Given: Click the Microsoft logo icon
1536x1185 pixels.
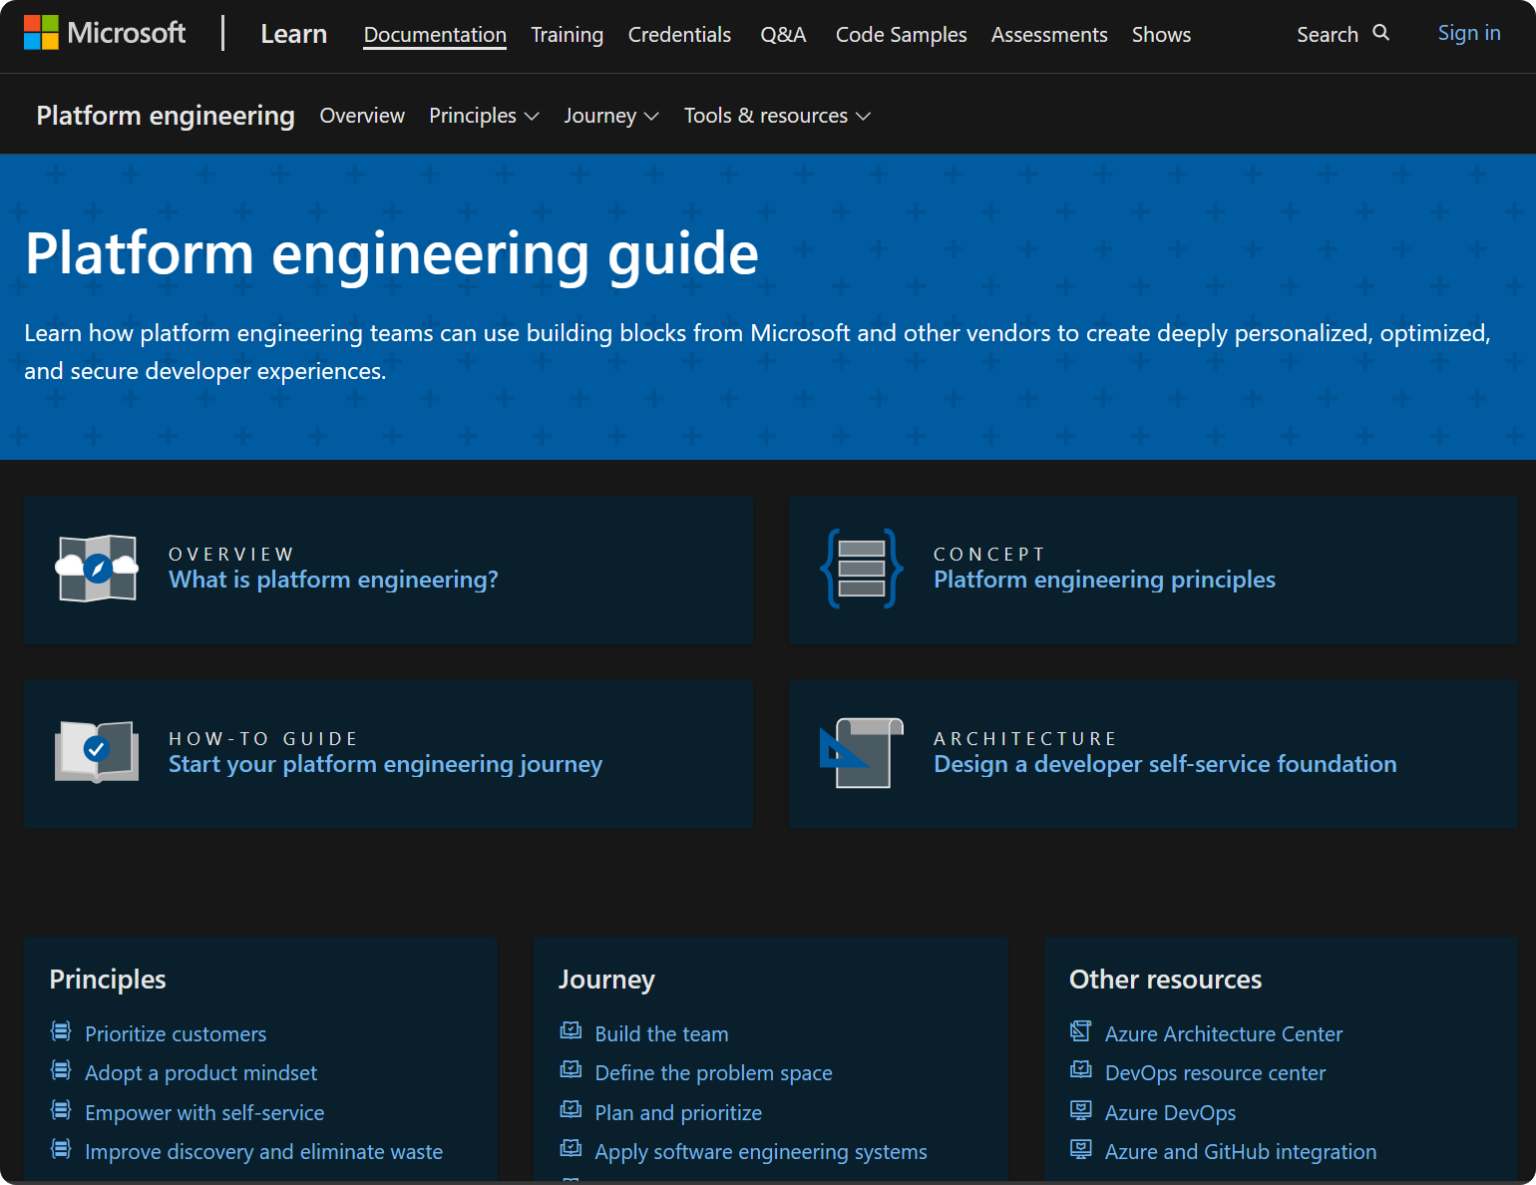Looking at the screenshot, I should point(41,32).
